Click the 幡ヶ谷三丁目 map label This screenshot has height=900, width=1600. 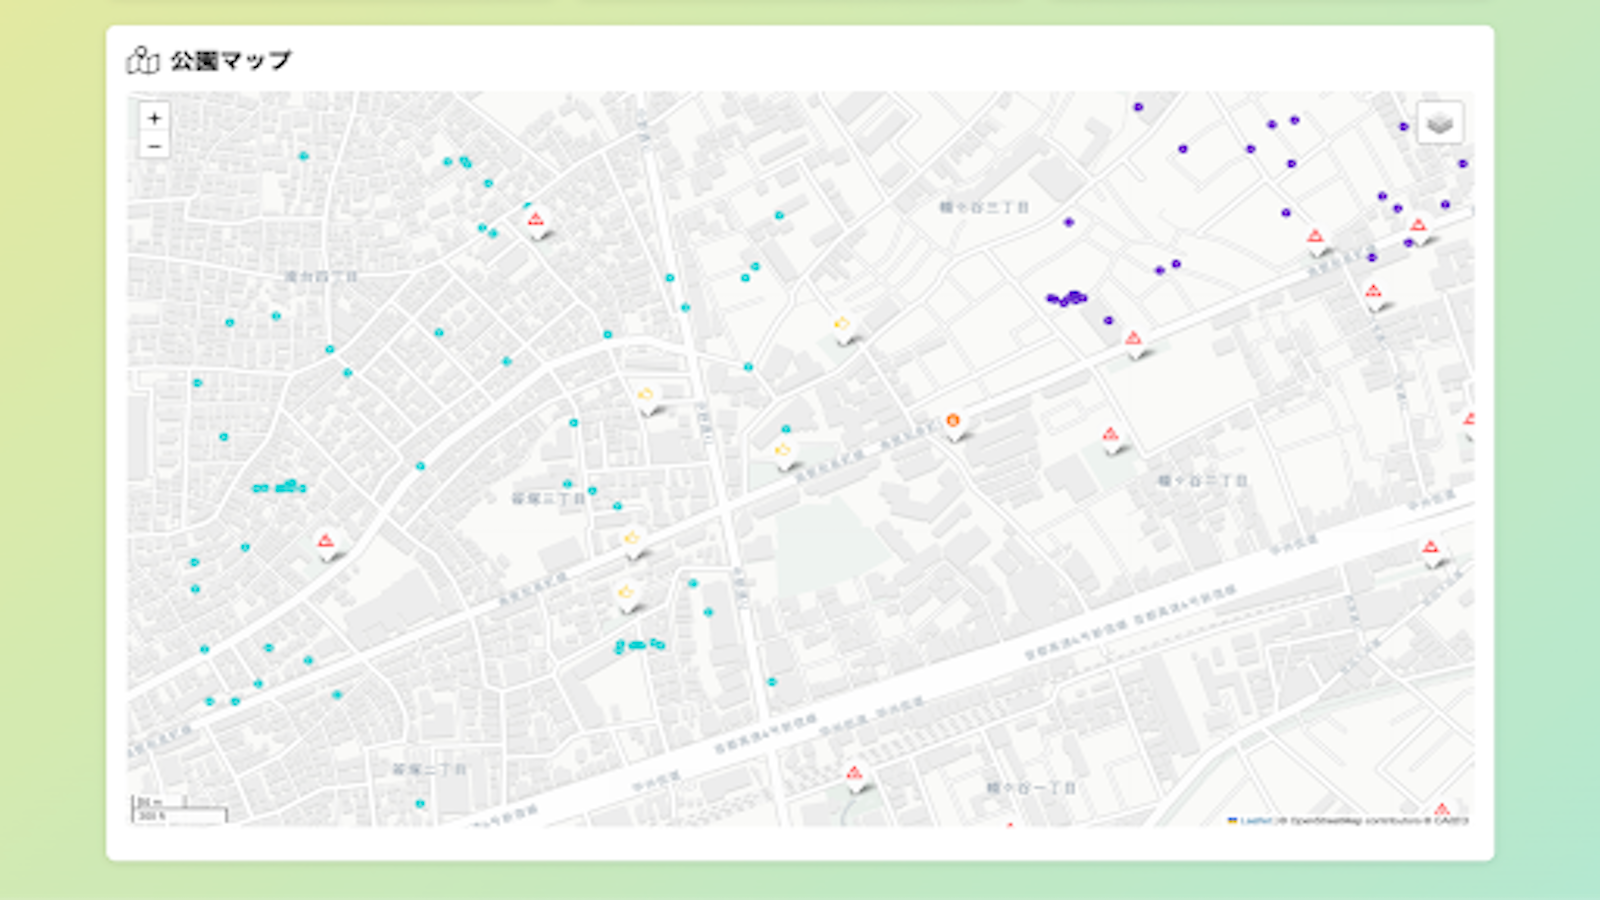click(x=984, y=207)
